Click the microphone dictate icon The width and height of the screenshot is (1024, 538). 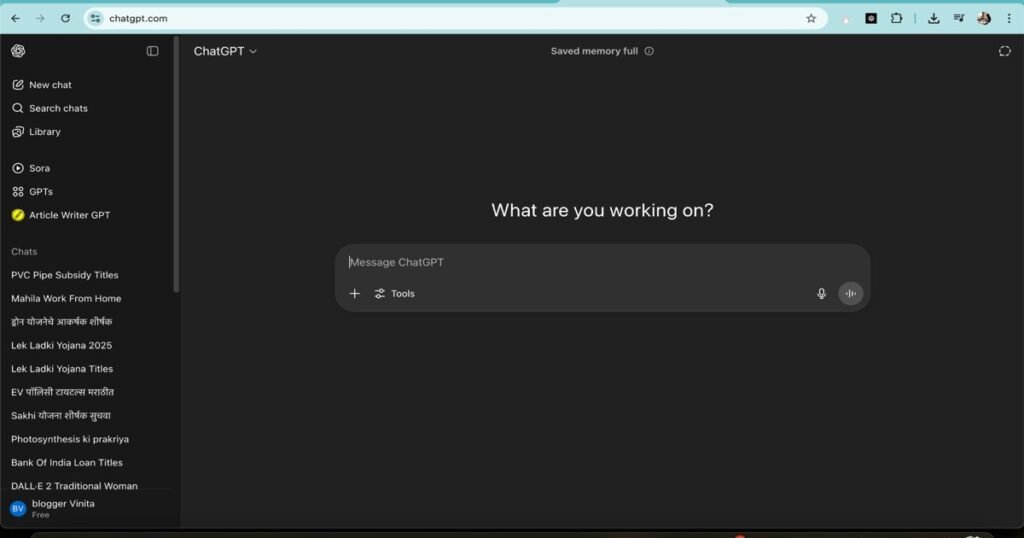[822, 294]
